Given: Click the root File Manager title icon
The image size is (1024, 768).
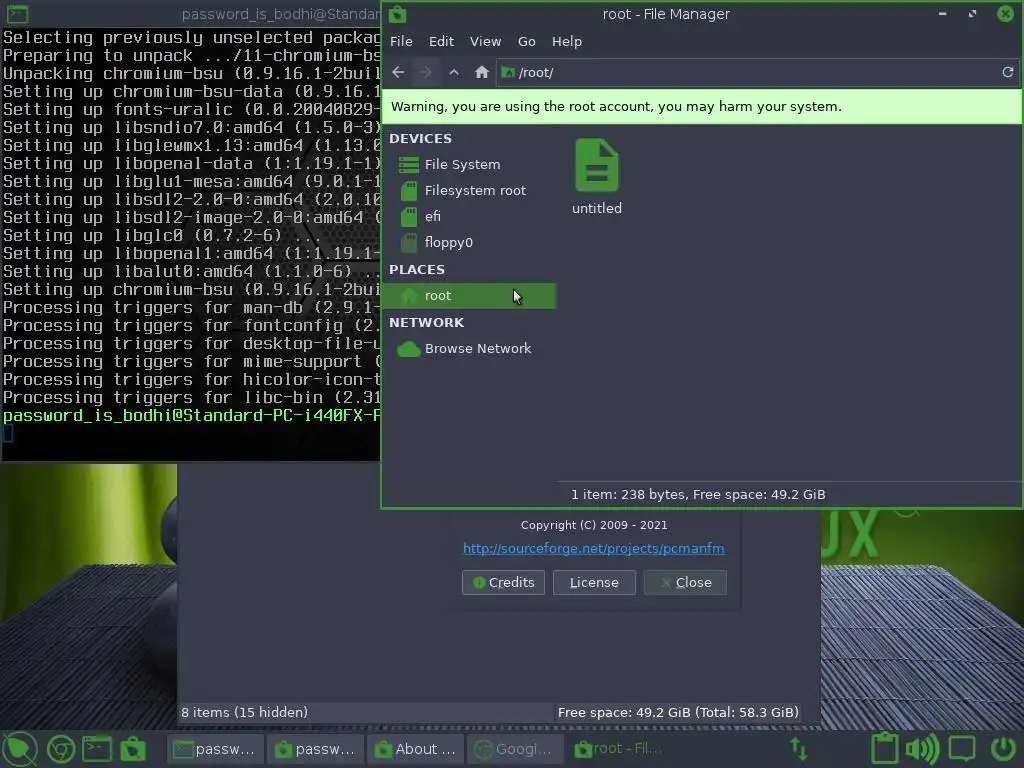Looking at the screenshot, I should point(398,14).
